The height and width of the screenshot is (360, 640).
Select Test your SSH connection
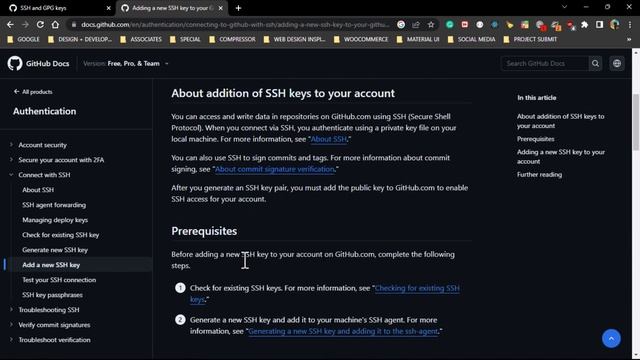pos(59,280)
